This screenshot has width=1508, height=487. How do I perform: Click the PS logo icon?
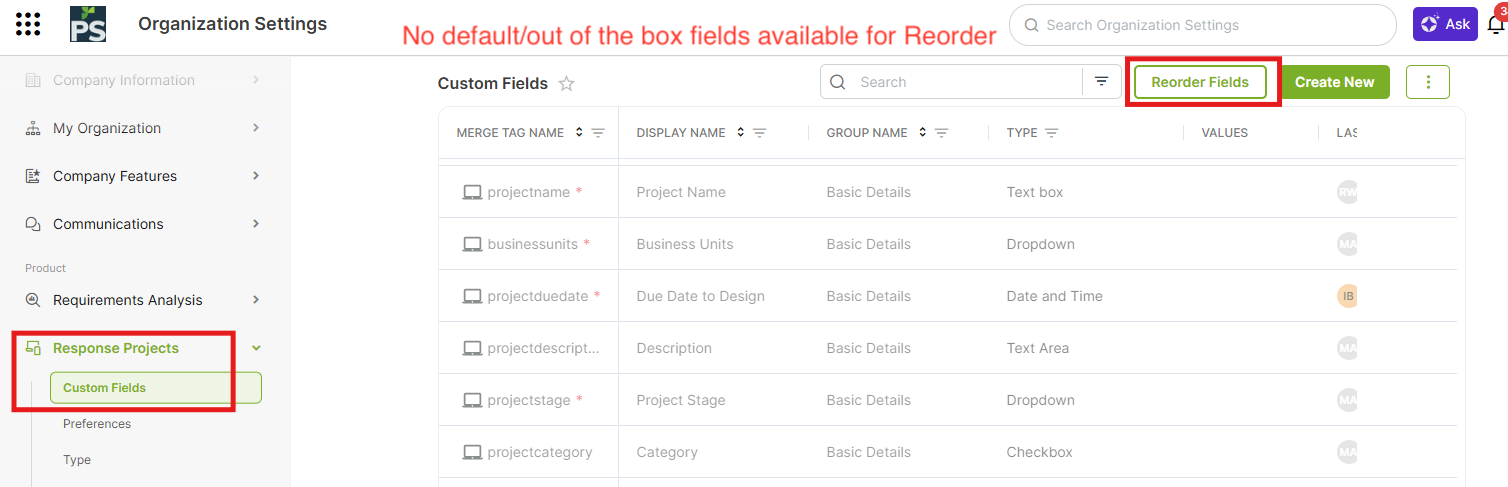click(88, 24)
